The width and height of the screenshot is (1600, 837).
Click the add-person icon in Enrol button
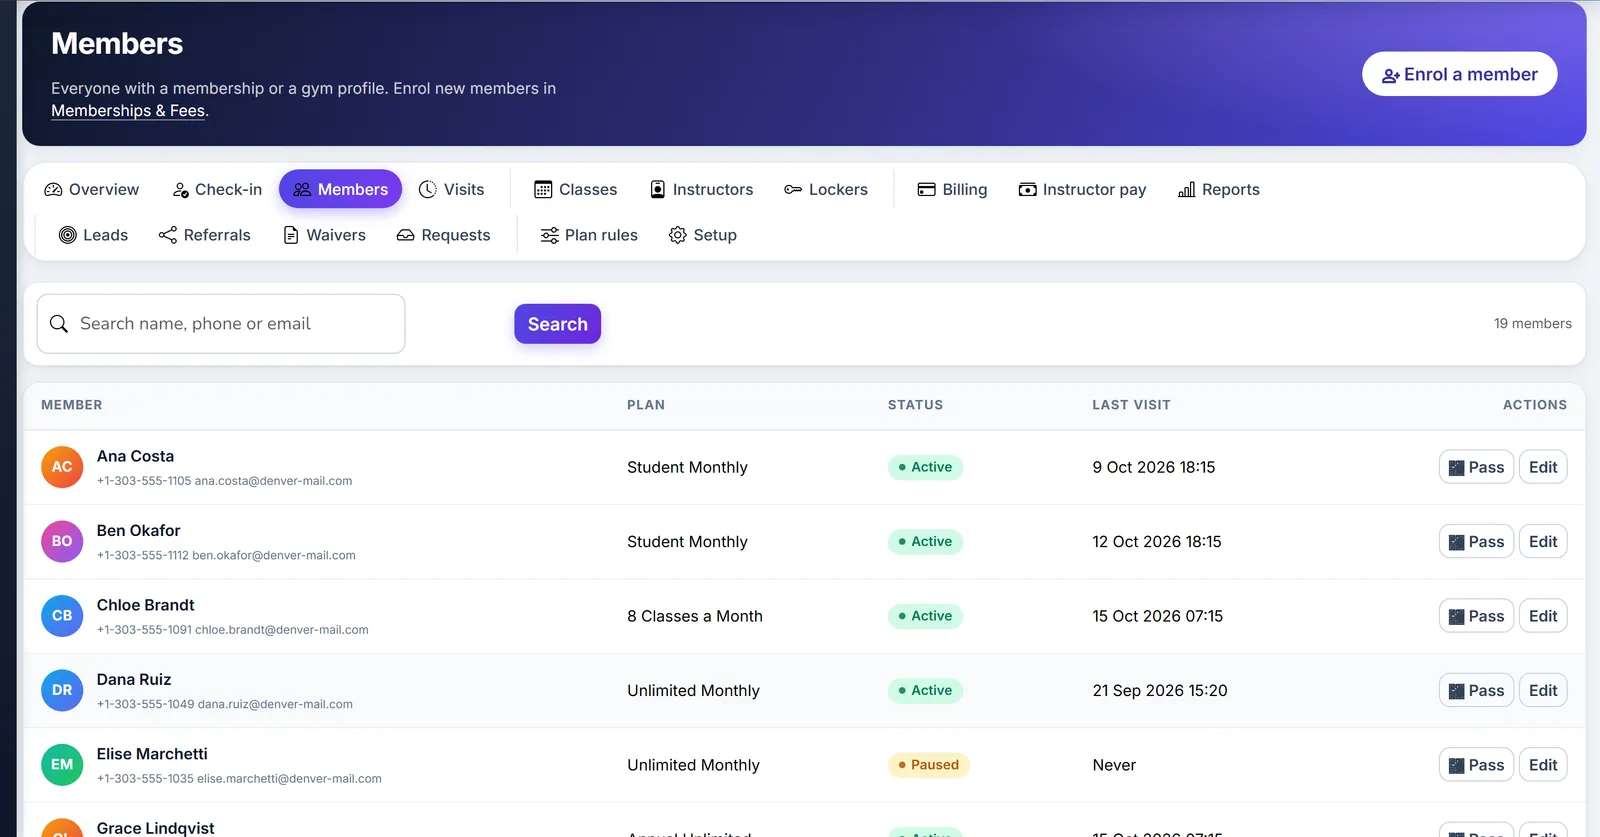pos(1391,75)
